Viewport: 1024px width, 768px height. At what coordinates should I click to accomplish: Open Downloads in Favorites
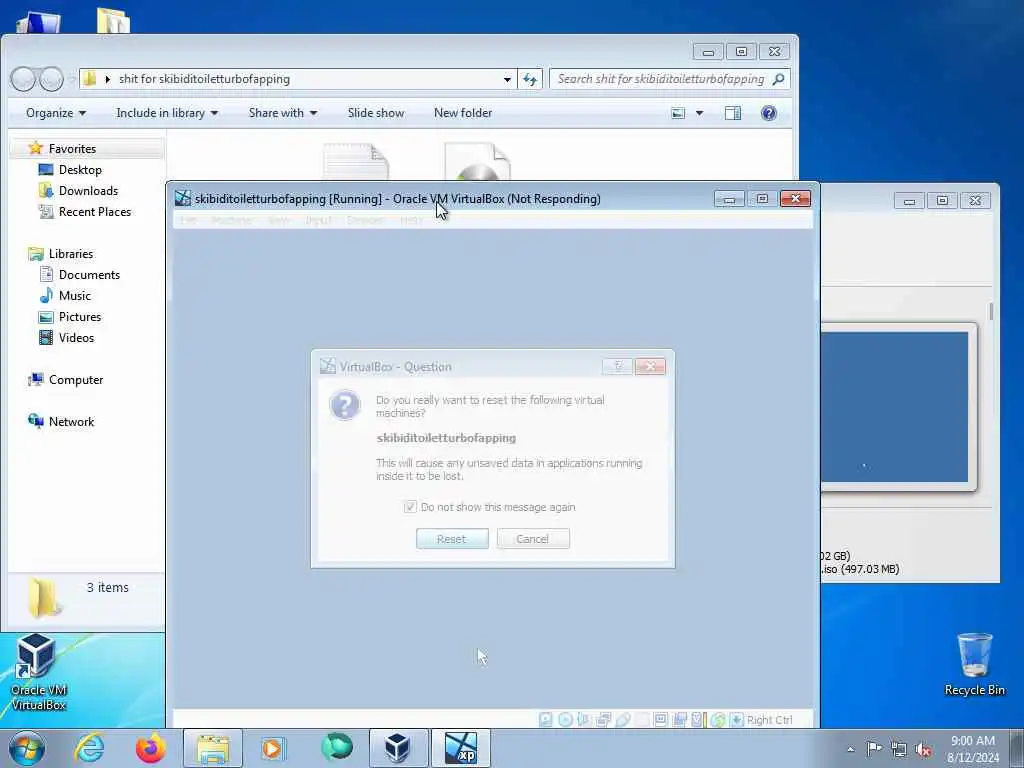click(88, 191)
